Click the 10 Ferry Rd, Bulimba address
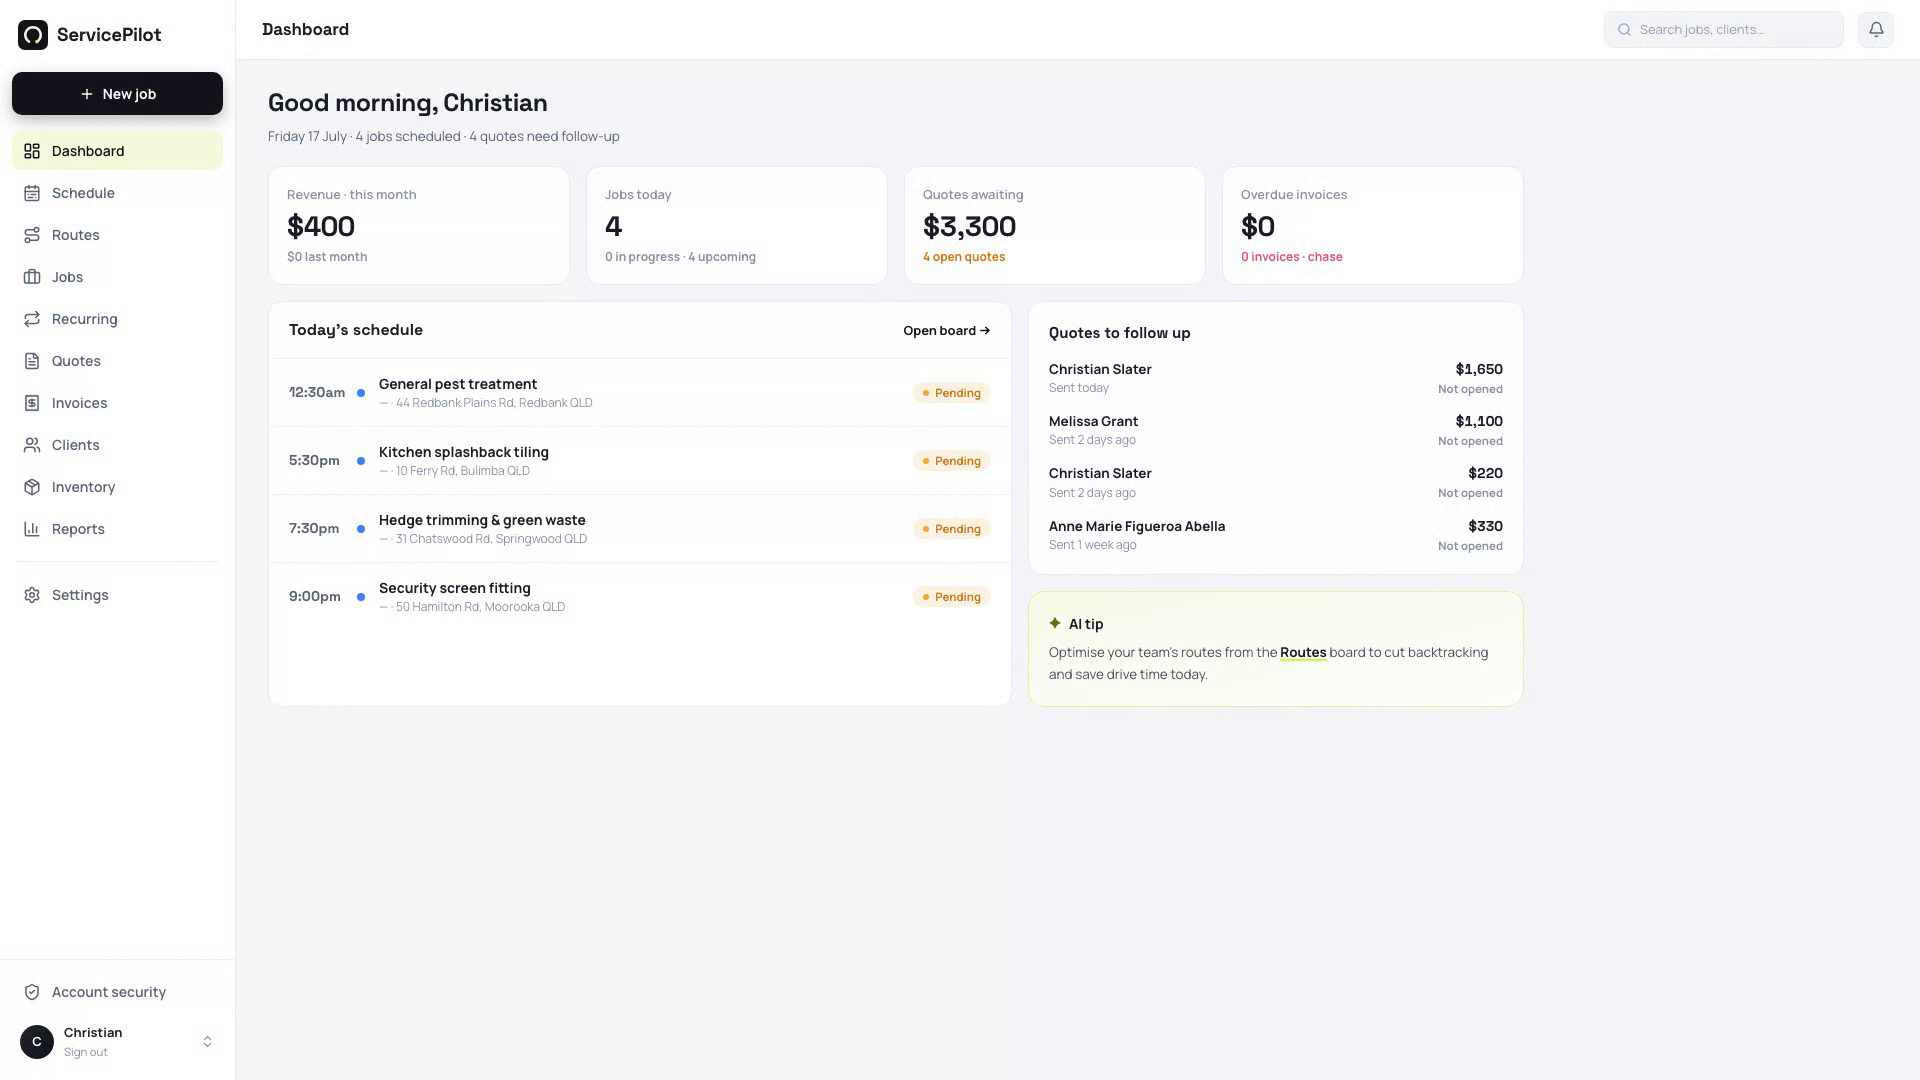 click(463, 471)
